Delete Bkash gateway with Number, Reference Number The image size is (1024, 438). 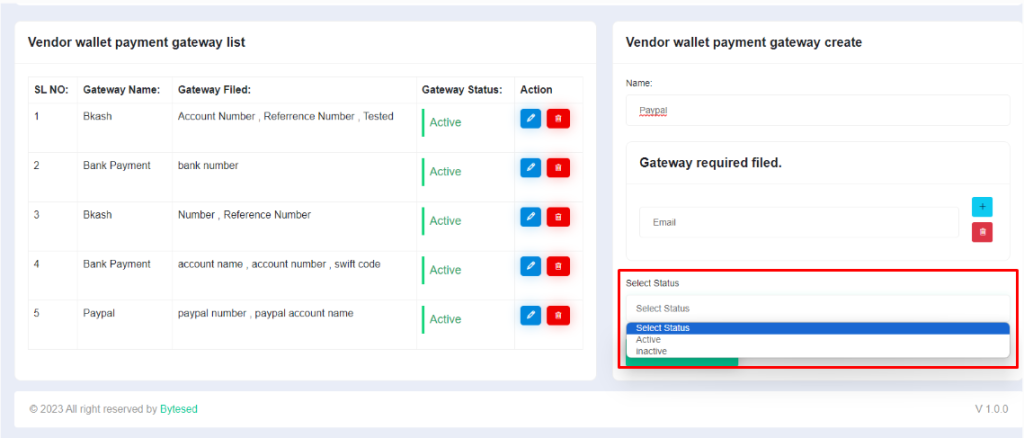tap(558, 217)
